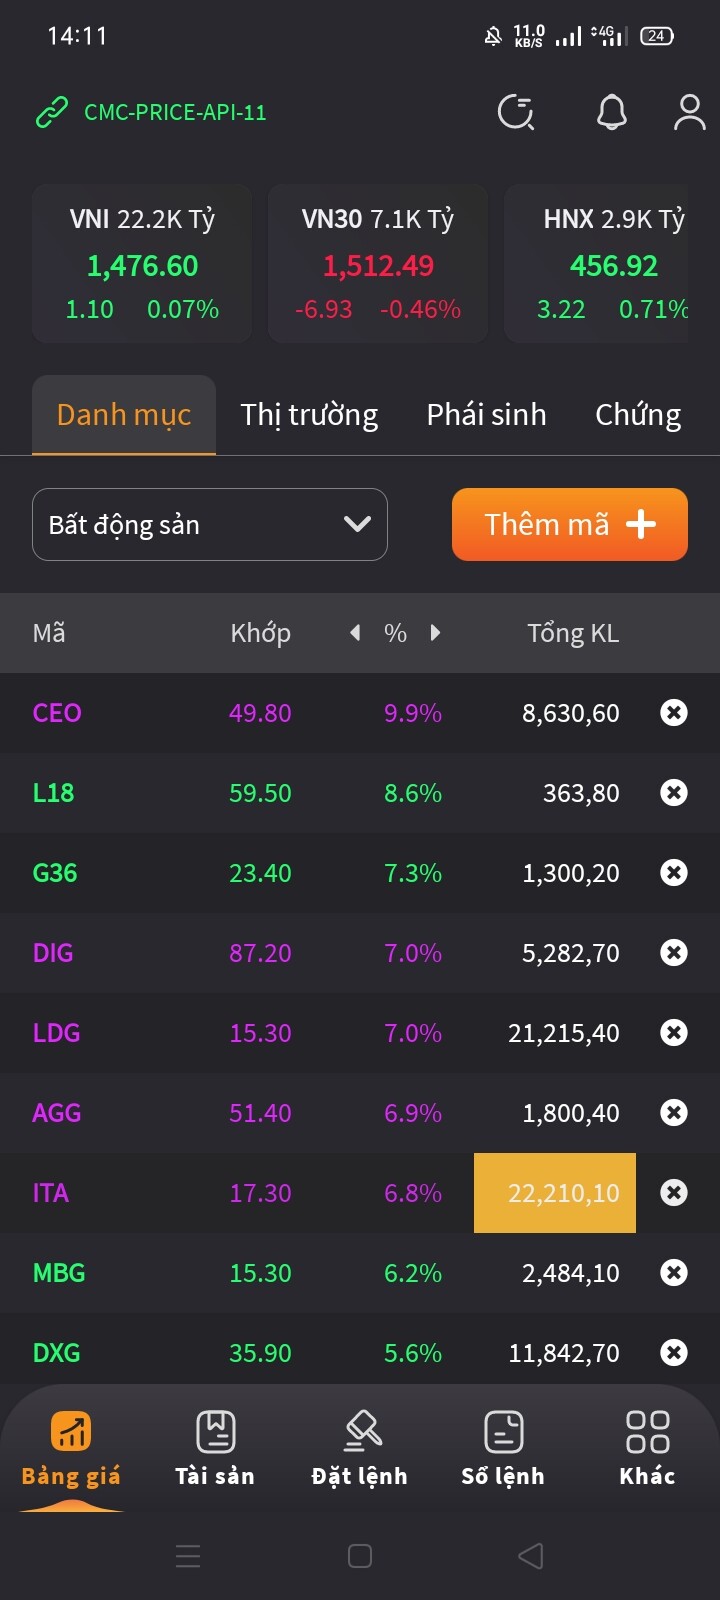Switch % column with right arrow
The width and height of the screenshot is (720, 1600).
pyautogui.click(x=435, y=633)
